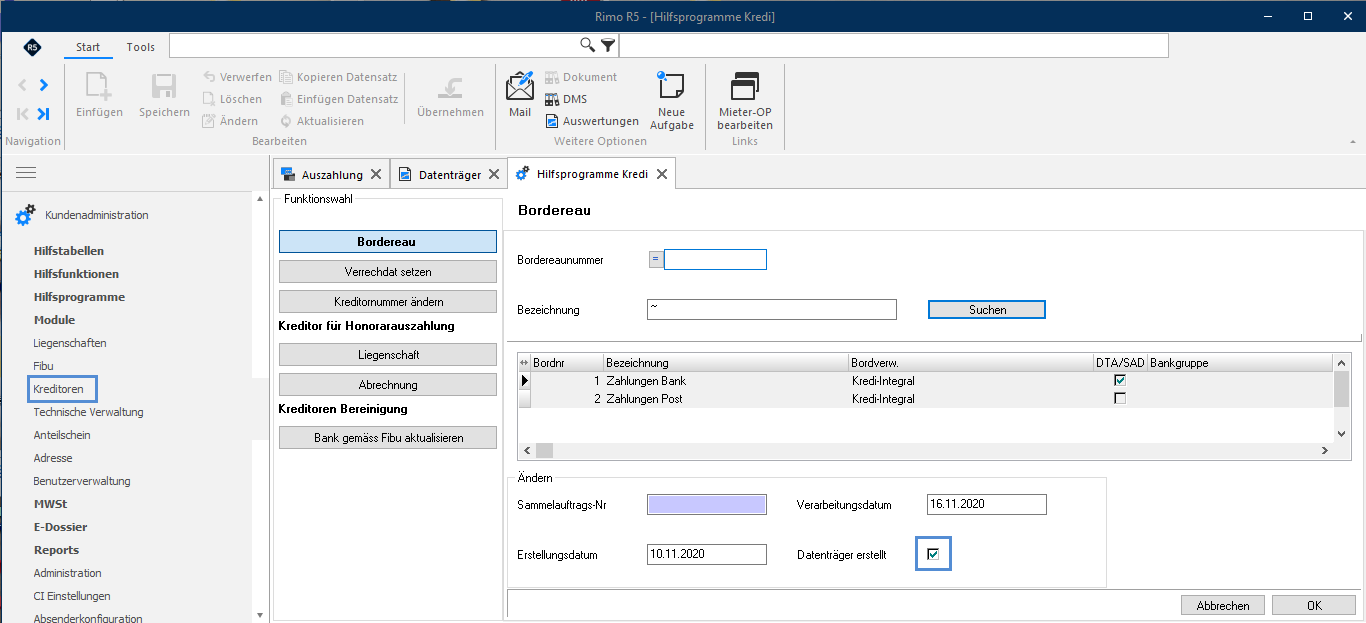Click the Liegenschaft button
Screen dimensions: 1366x623
coord(388,355)
